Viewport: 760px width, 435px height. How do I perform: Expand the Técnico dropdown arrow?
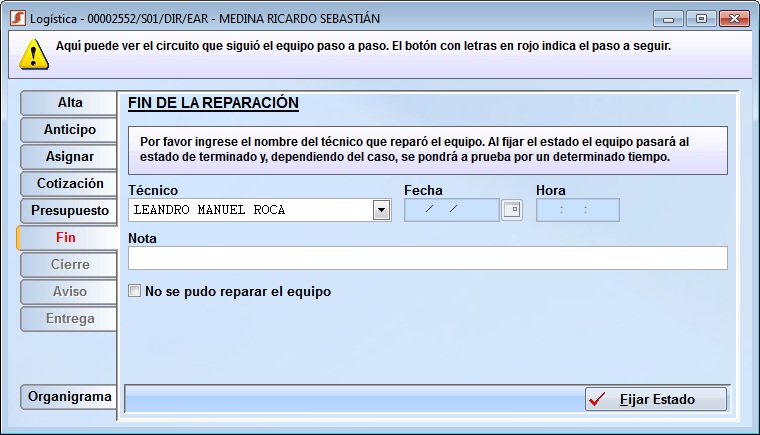tap(381, 210)
